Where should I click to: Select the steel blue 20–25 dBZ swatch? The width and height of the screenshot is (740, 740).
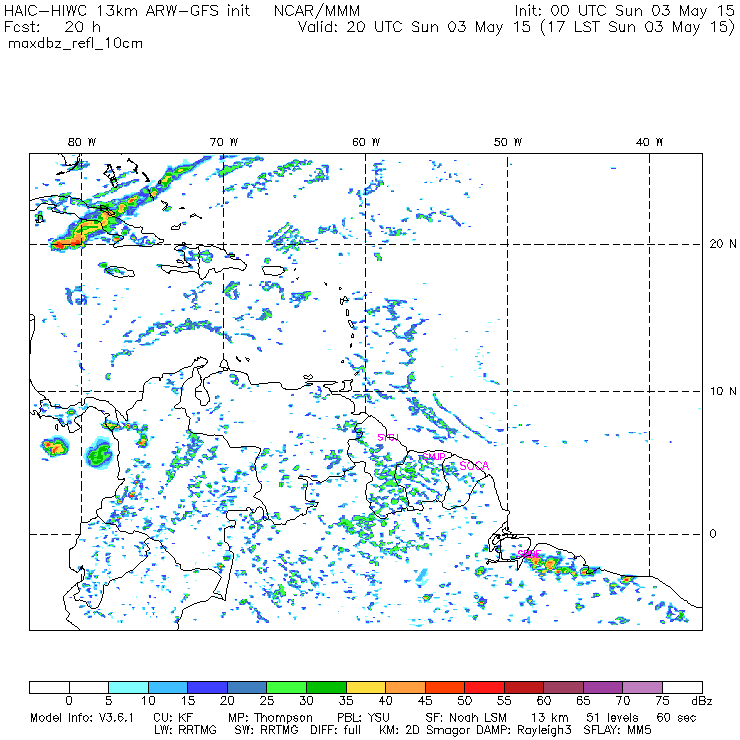pos(247,687)
